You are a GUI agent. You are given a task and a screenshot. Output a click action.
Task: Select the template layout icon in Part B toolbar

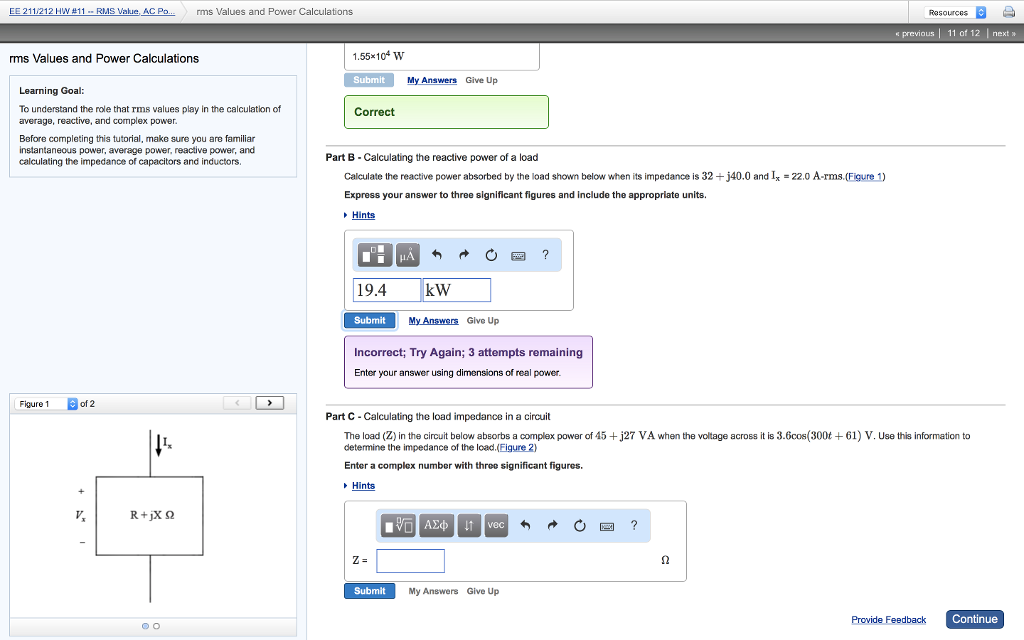coord(375,254)
